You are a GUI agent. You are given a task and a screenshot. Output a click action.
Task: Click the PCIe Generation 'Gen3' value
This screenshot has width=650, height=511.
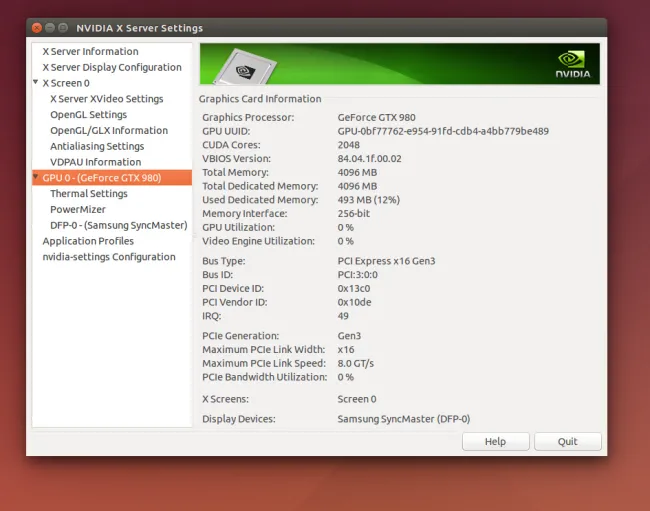349,336
